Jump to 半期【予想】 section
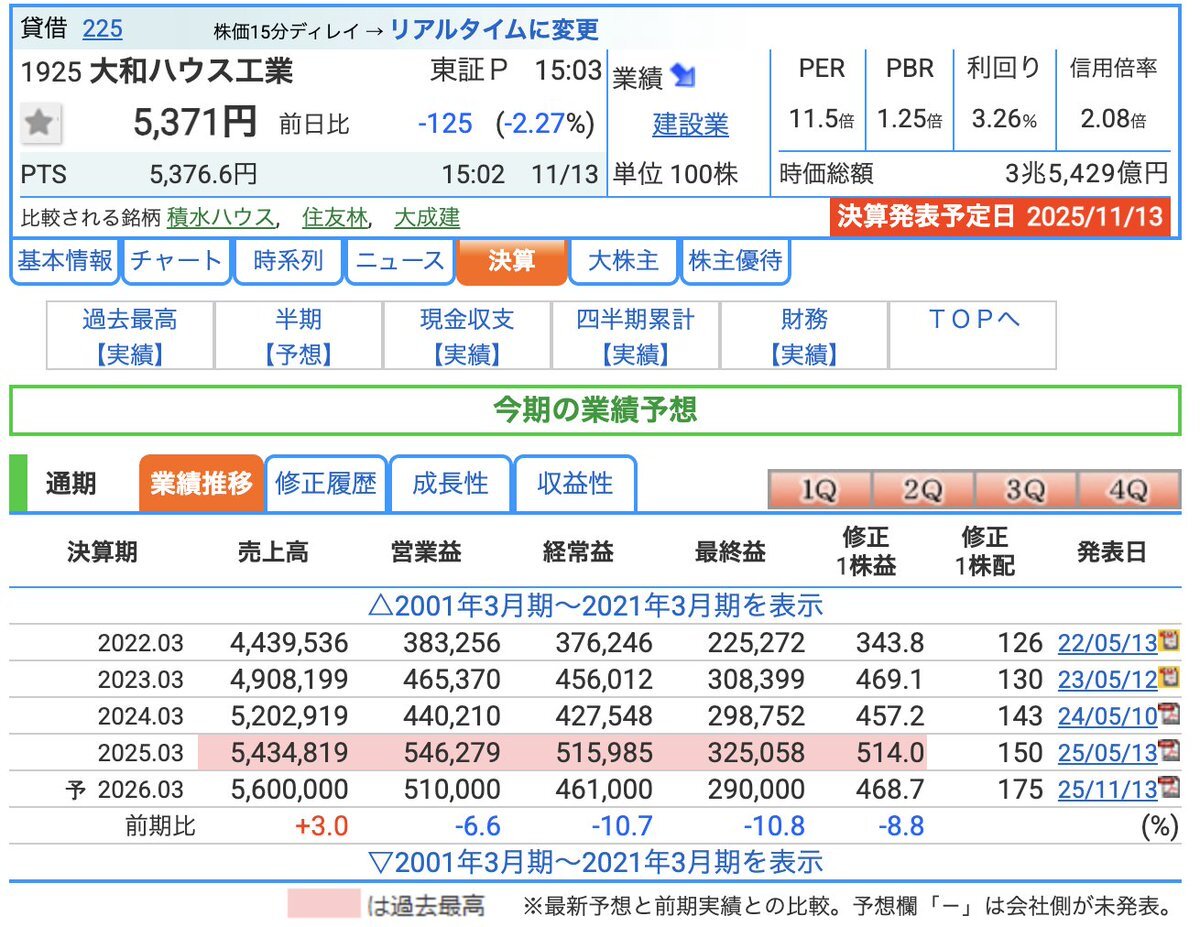1200x927 pixels. (298, 336)
